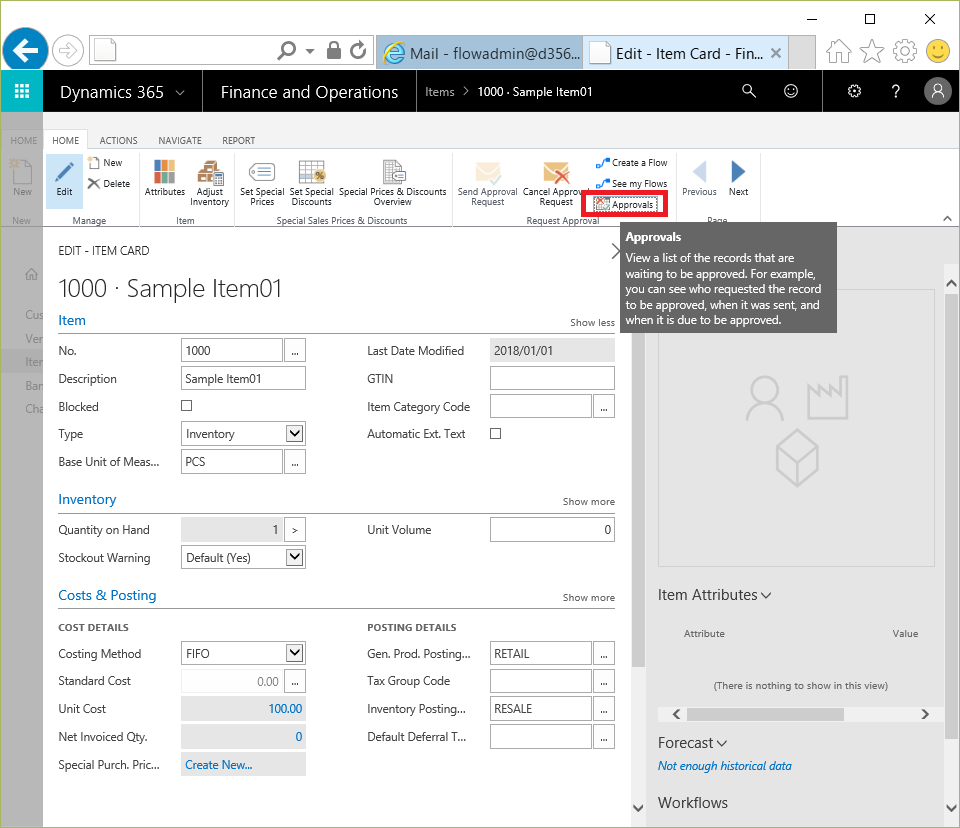Screen dimensions: 960x828
Task: Click Adjust Inventory ribbon button
Action: tap(209, 183)
